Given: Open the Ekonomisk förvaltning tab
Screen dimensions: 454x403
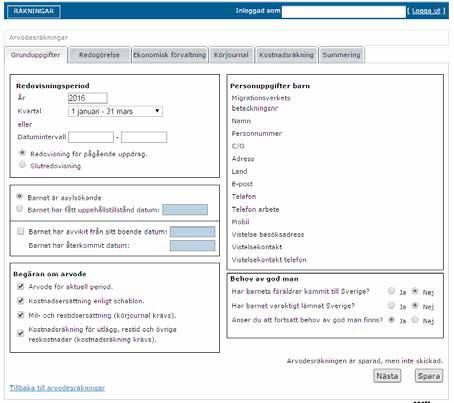Looking at the screenshot, I should (x=170, y=55).
